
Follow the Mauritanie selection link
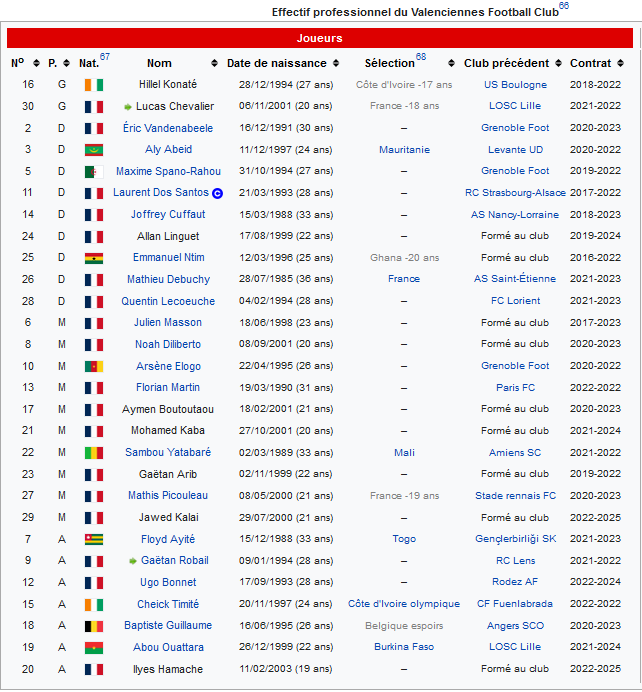404,150
